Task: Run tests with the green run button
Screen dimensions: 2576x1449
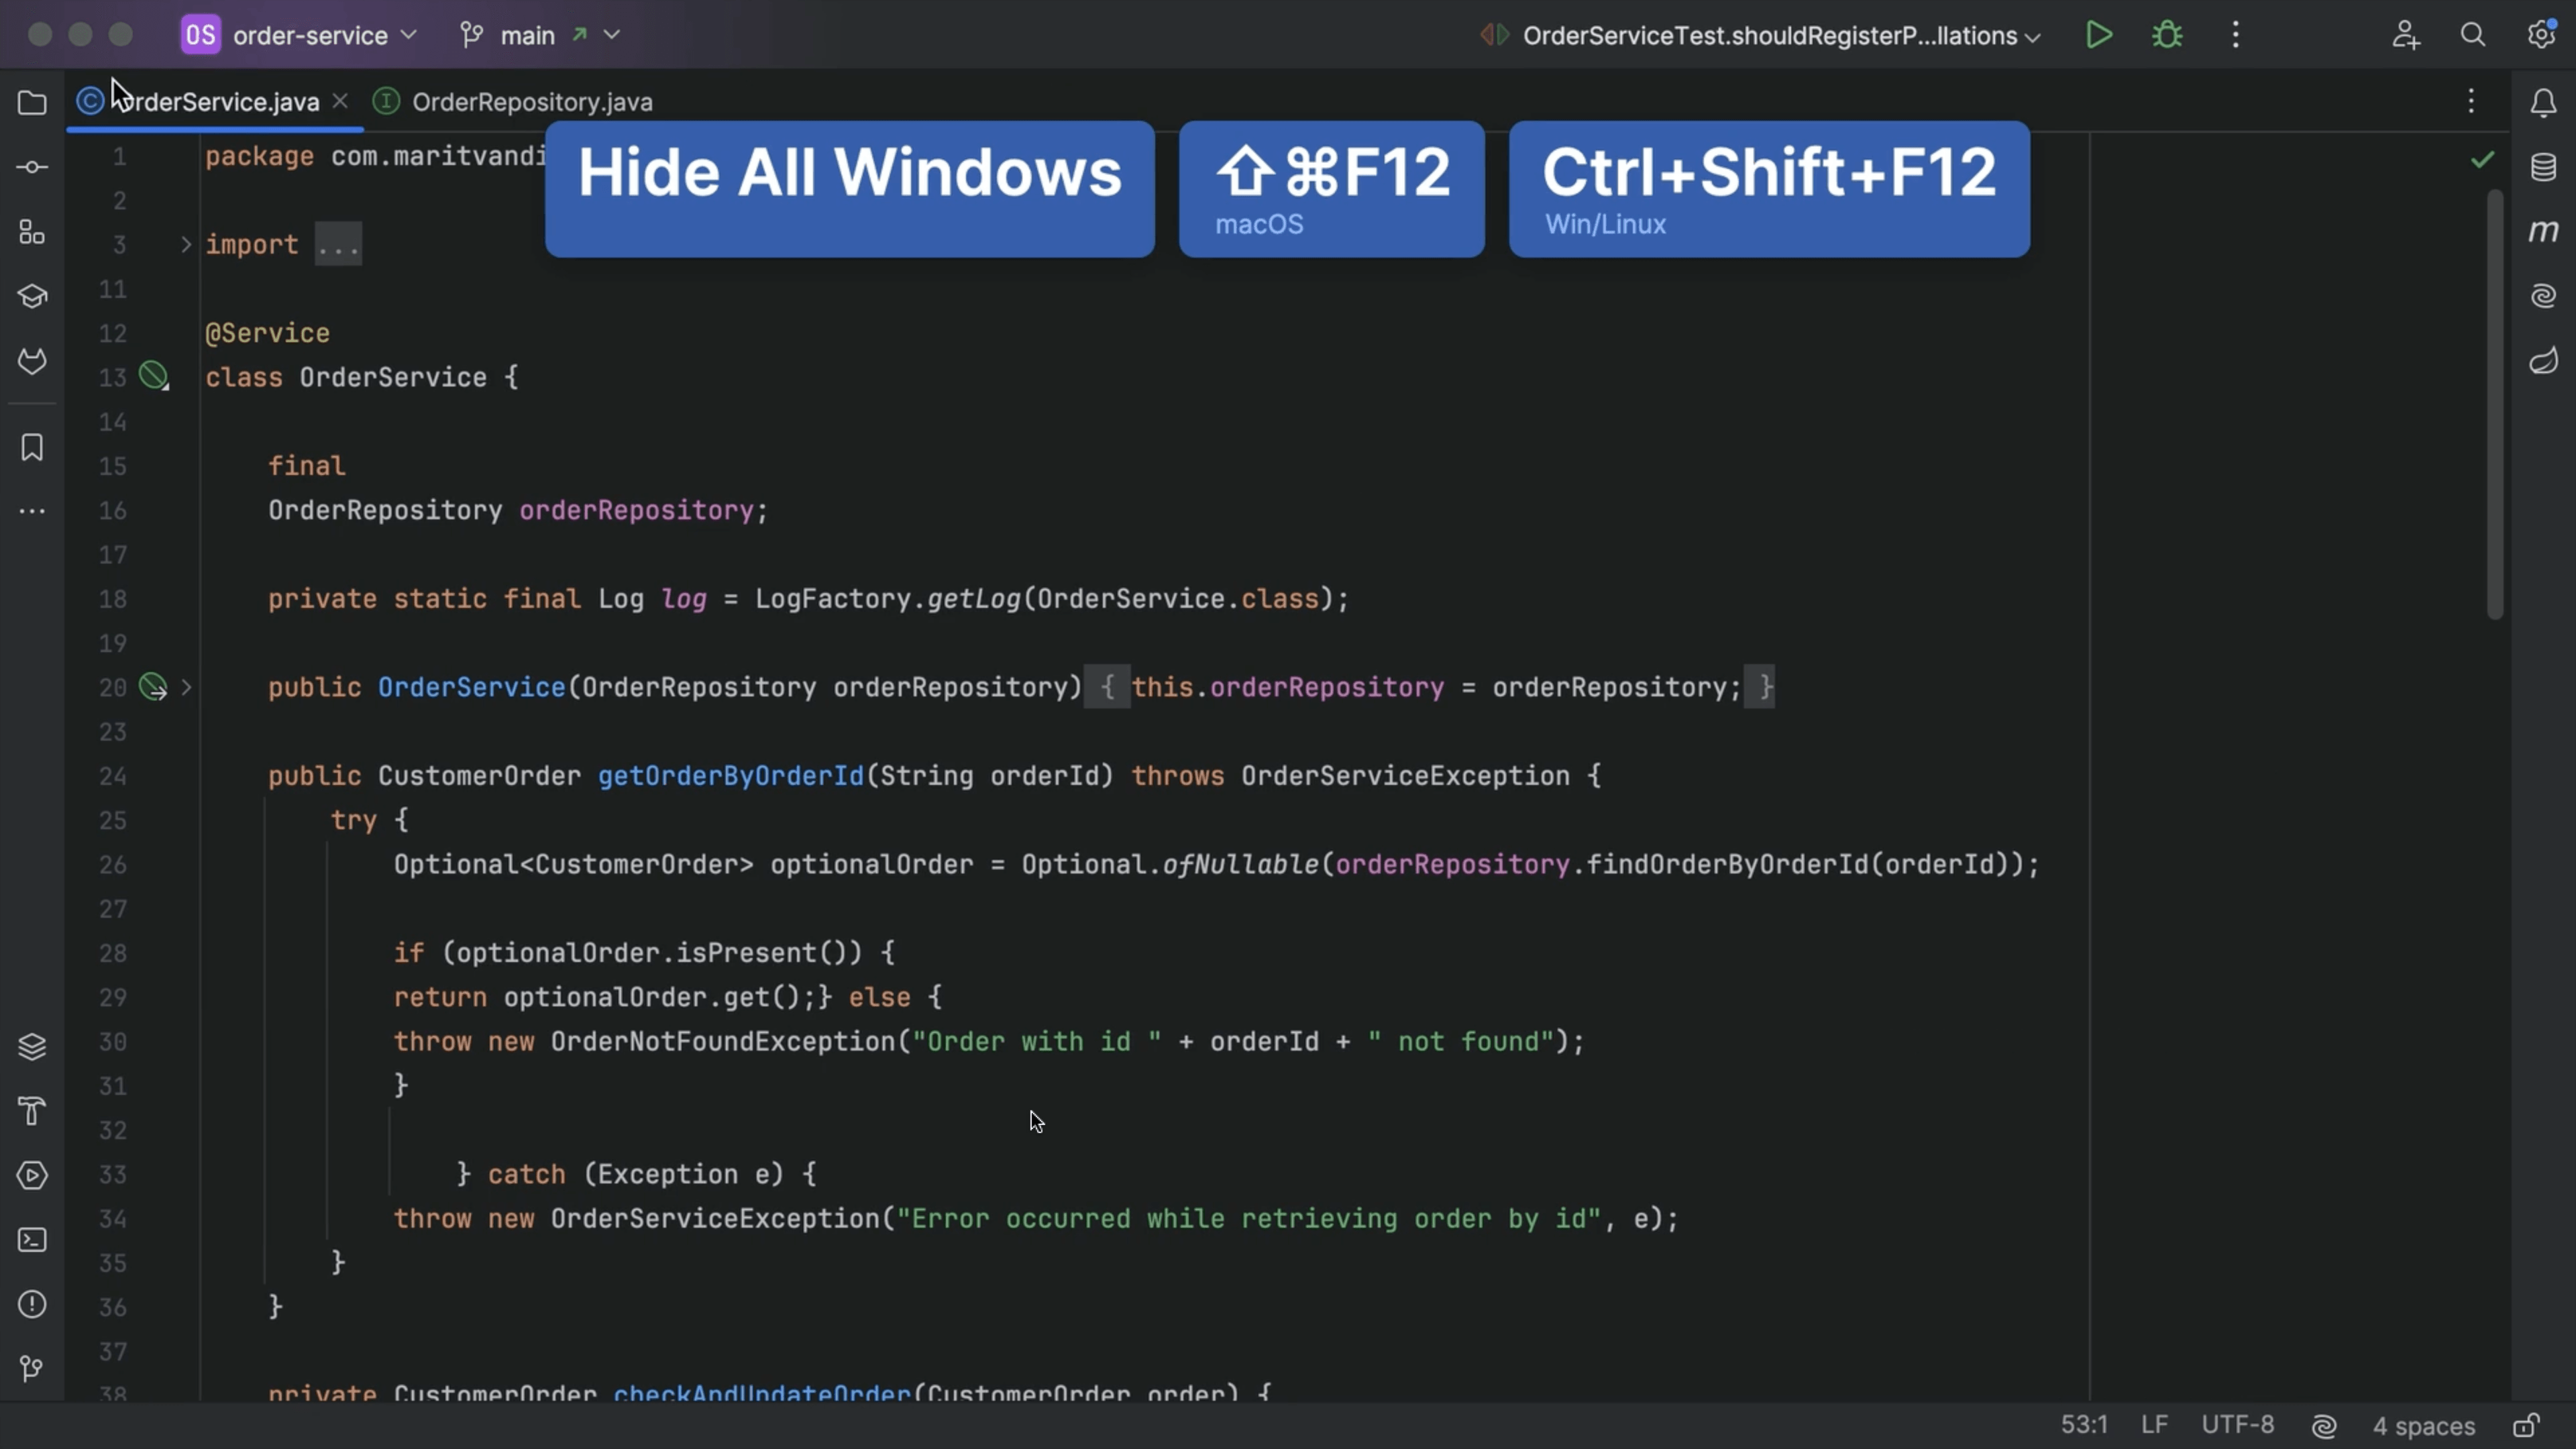Action: [x=2099, y=34]
